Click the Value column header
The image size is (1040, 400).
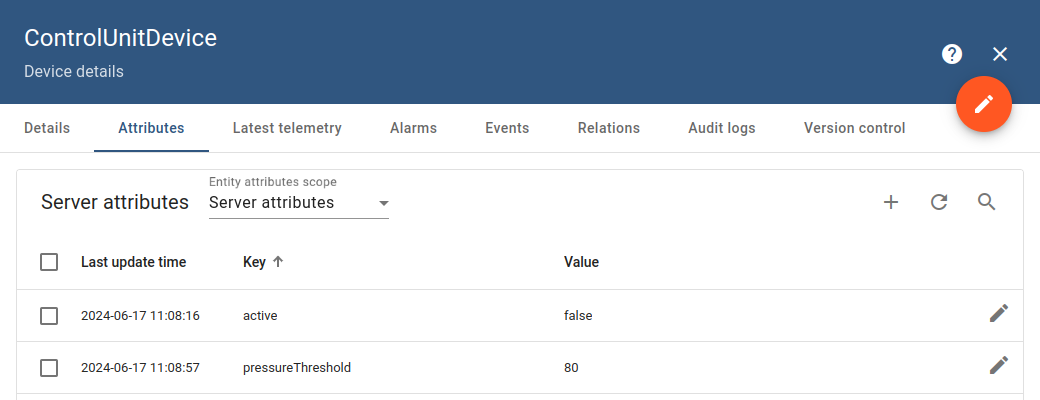point(581,262)
